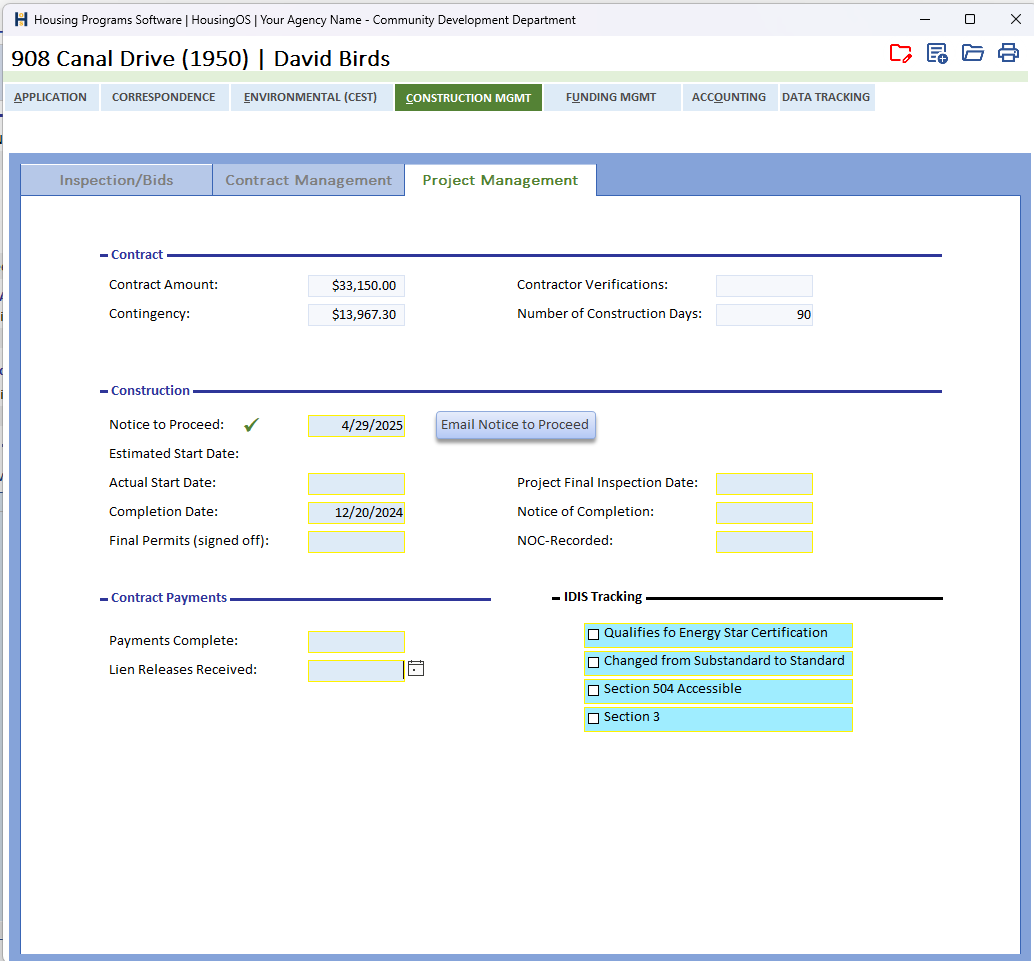Open ENVIRONMENTAL (CEST) tab
1034x961 pixels.
point(311,97)
